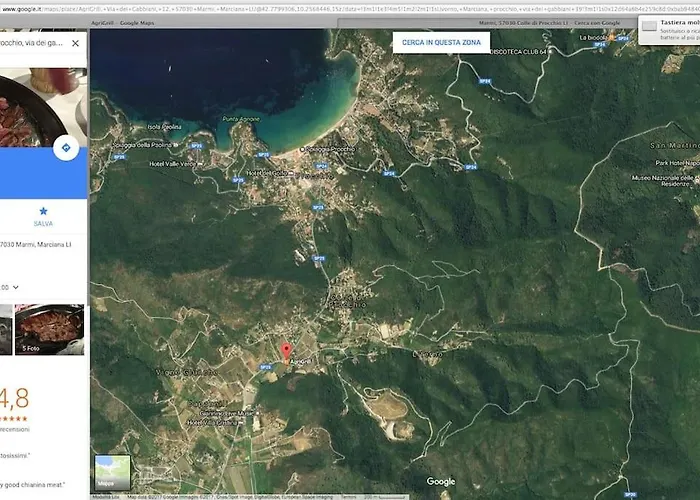Expand the opening hours dropdown chevron
Viewport: 700px width, 500px height.
point(16,287)
